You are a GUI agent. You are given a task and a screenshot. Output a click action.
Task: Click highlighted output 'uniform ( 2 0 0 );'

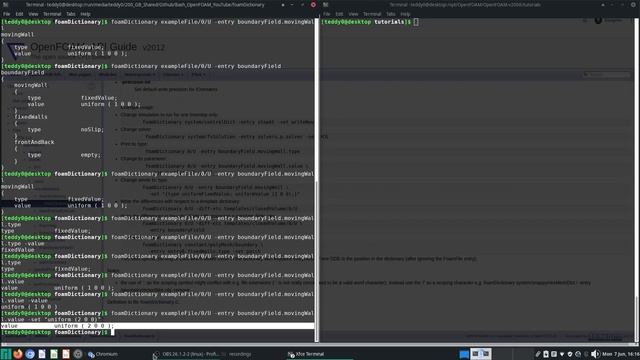(x=84, y=326)
